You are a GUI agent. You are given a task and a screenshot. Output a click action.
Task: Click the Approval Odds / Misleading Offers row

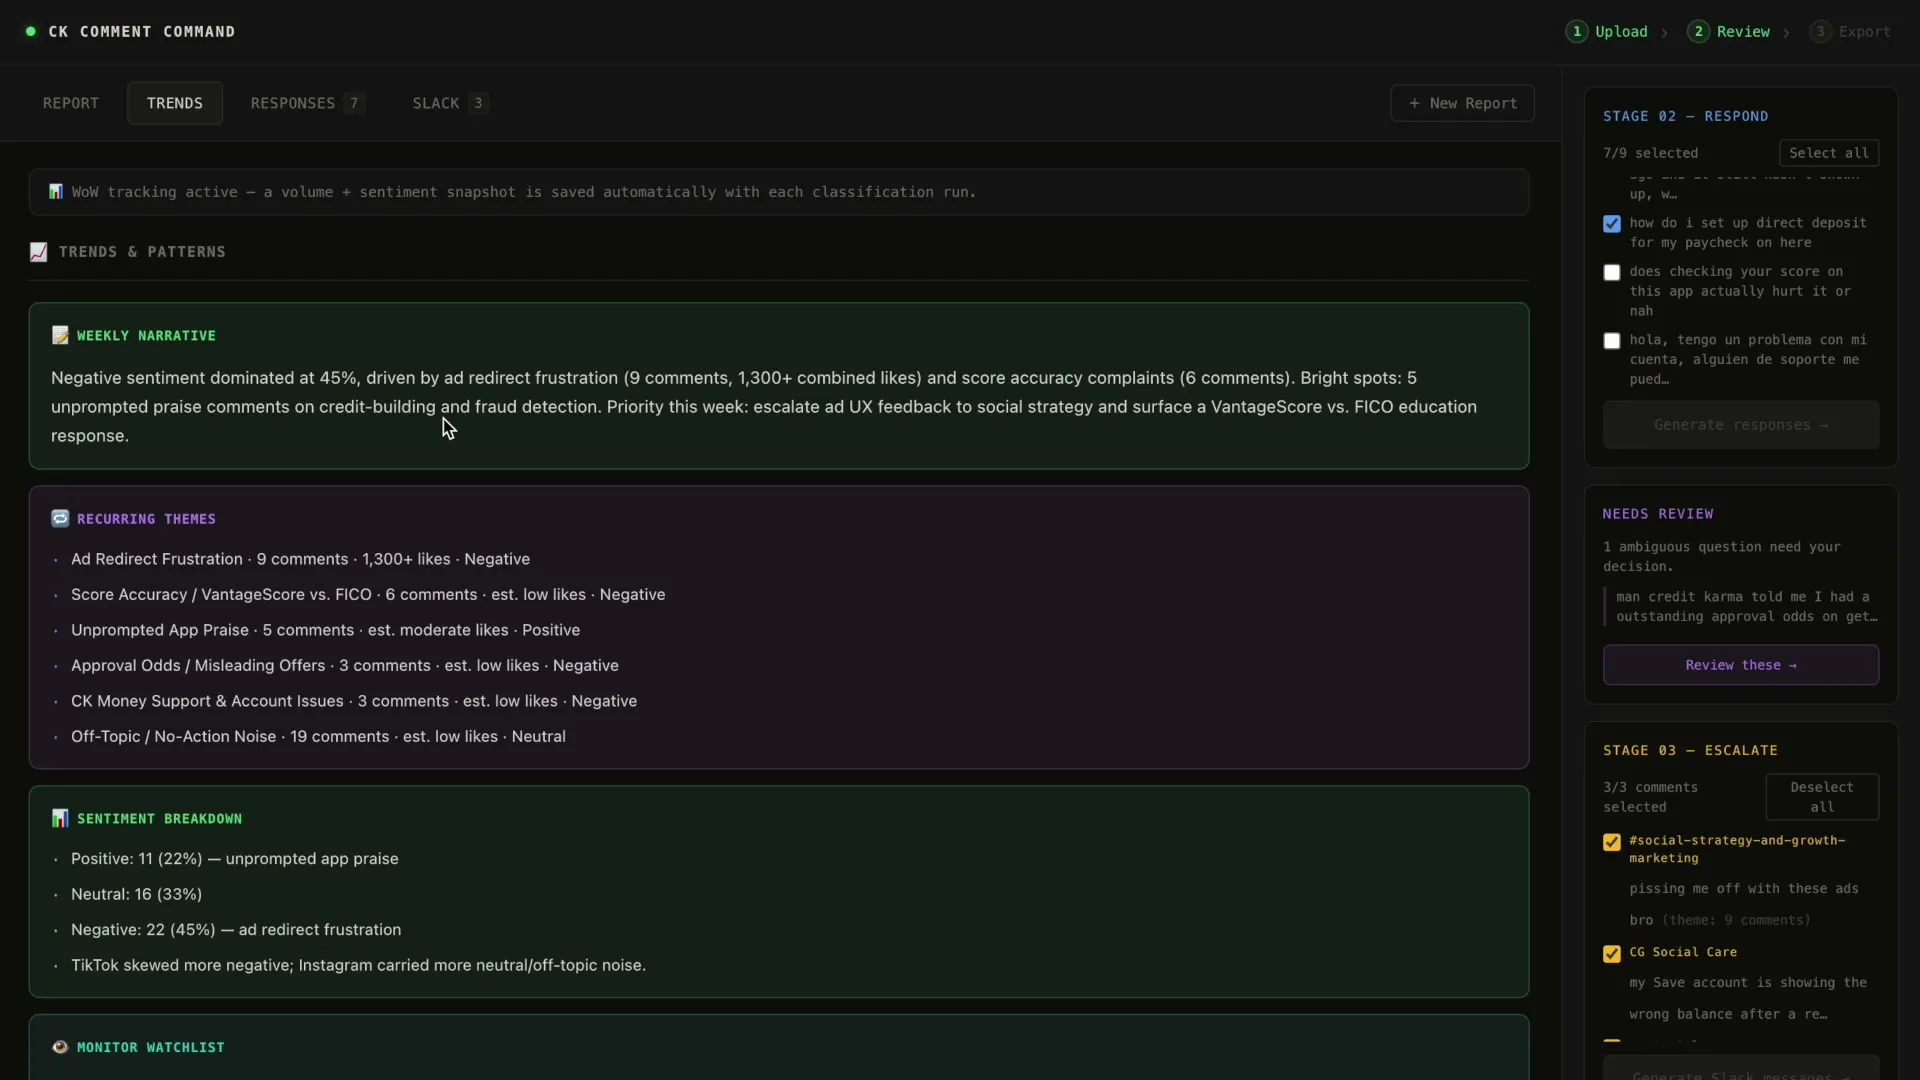[345, 665]
